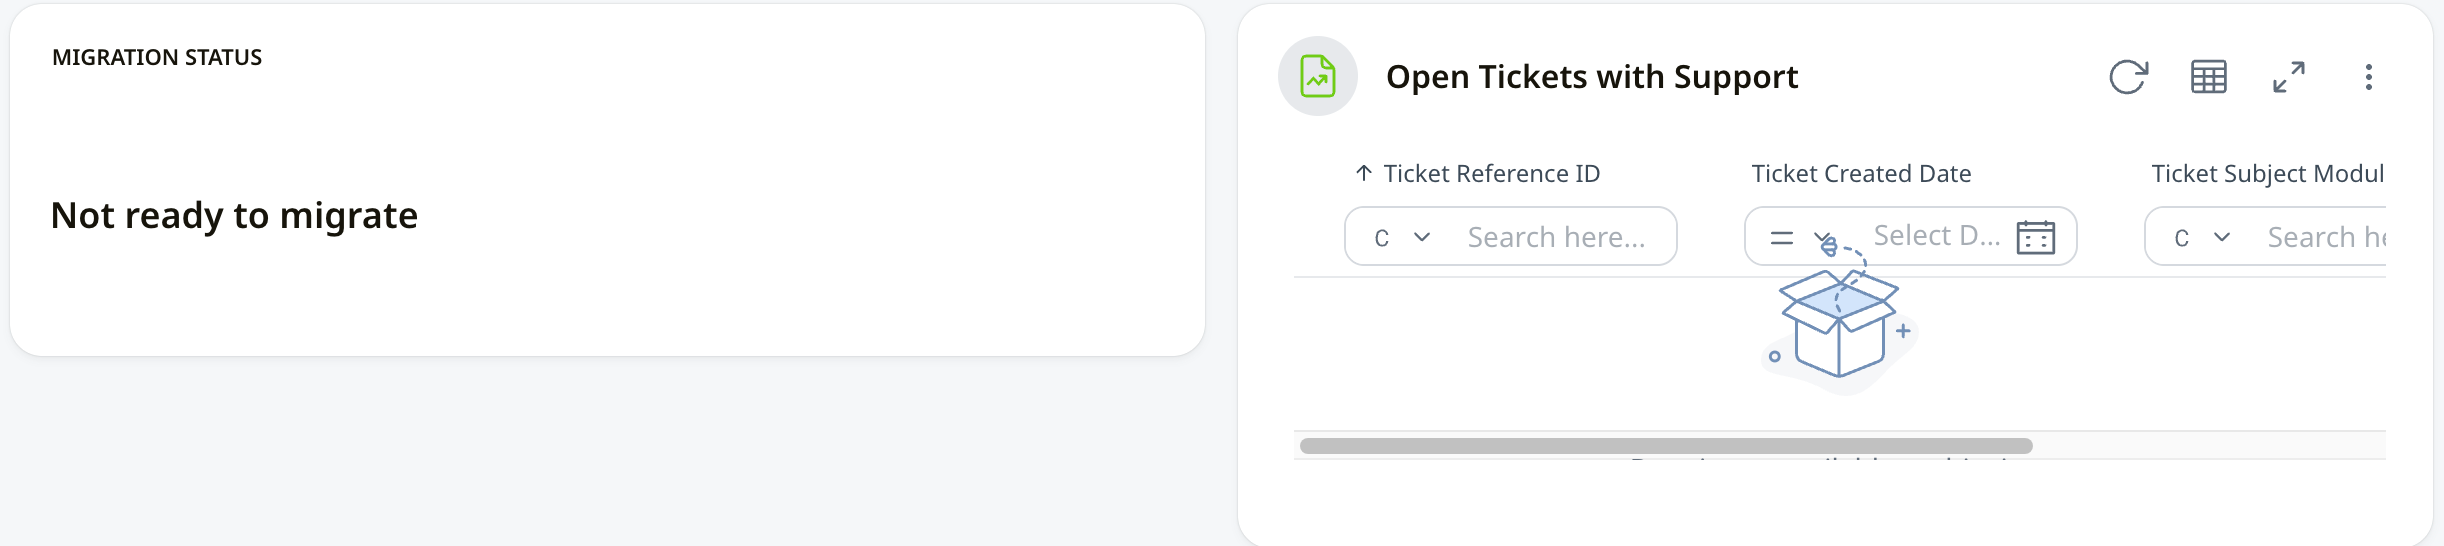
Task: Open the three-dot more options menu
Action: pos(2368,77)
